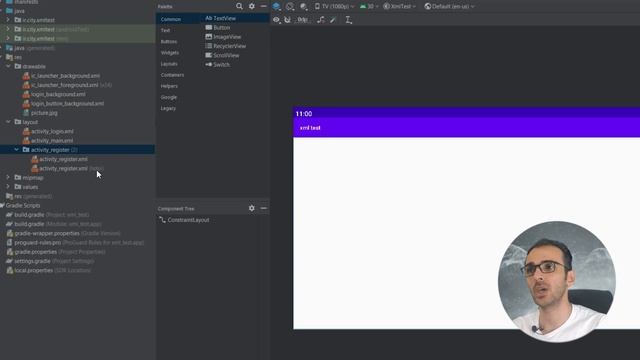Toggle view options eye icon
The image size is (640, 360).
[x=276, y=20]
